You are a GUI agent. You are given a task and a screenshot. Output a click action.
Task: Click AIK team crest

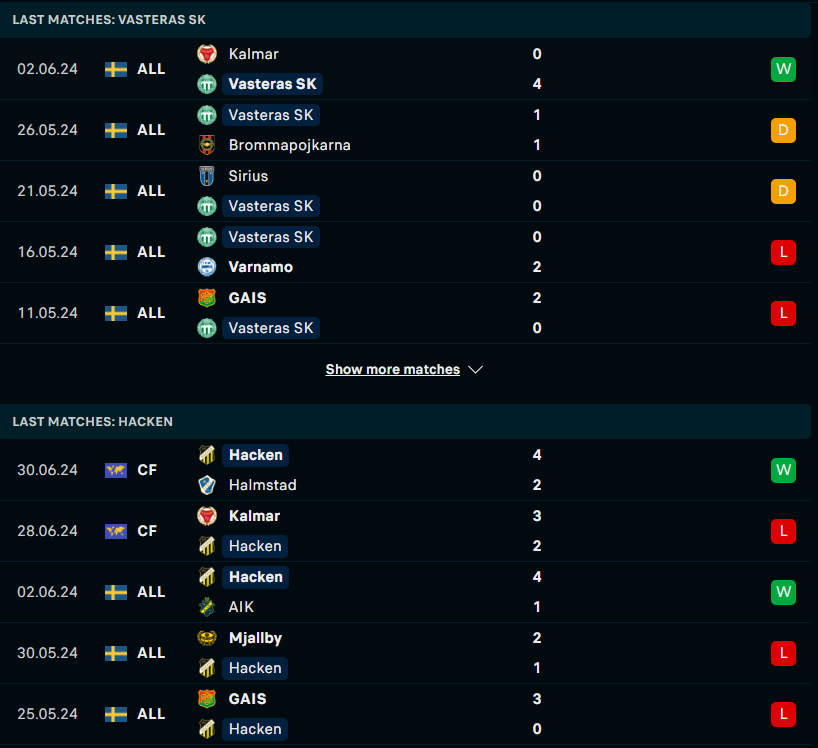click(207, 607)
